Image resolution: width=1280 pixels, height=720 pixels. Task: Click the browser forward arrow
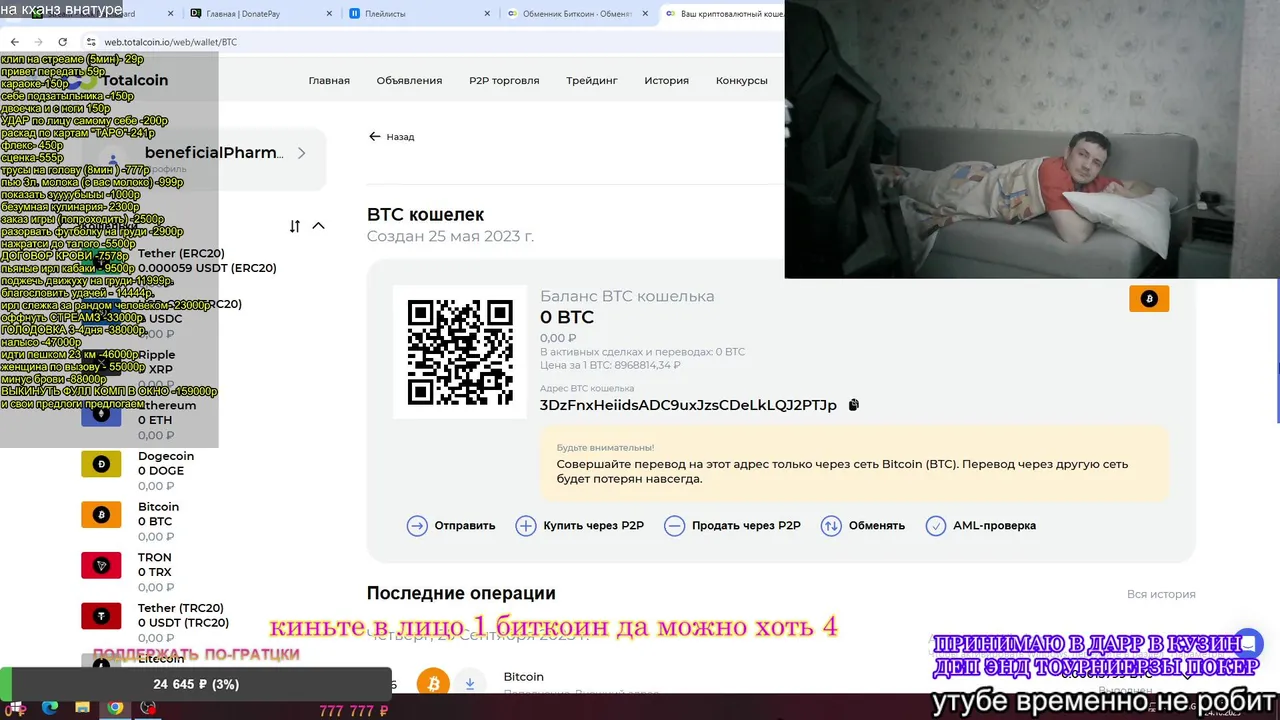(38, 42)
